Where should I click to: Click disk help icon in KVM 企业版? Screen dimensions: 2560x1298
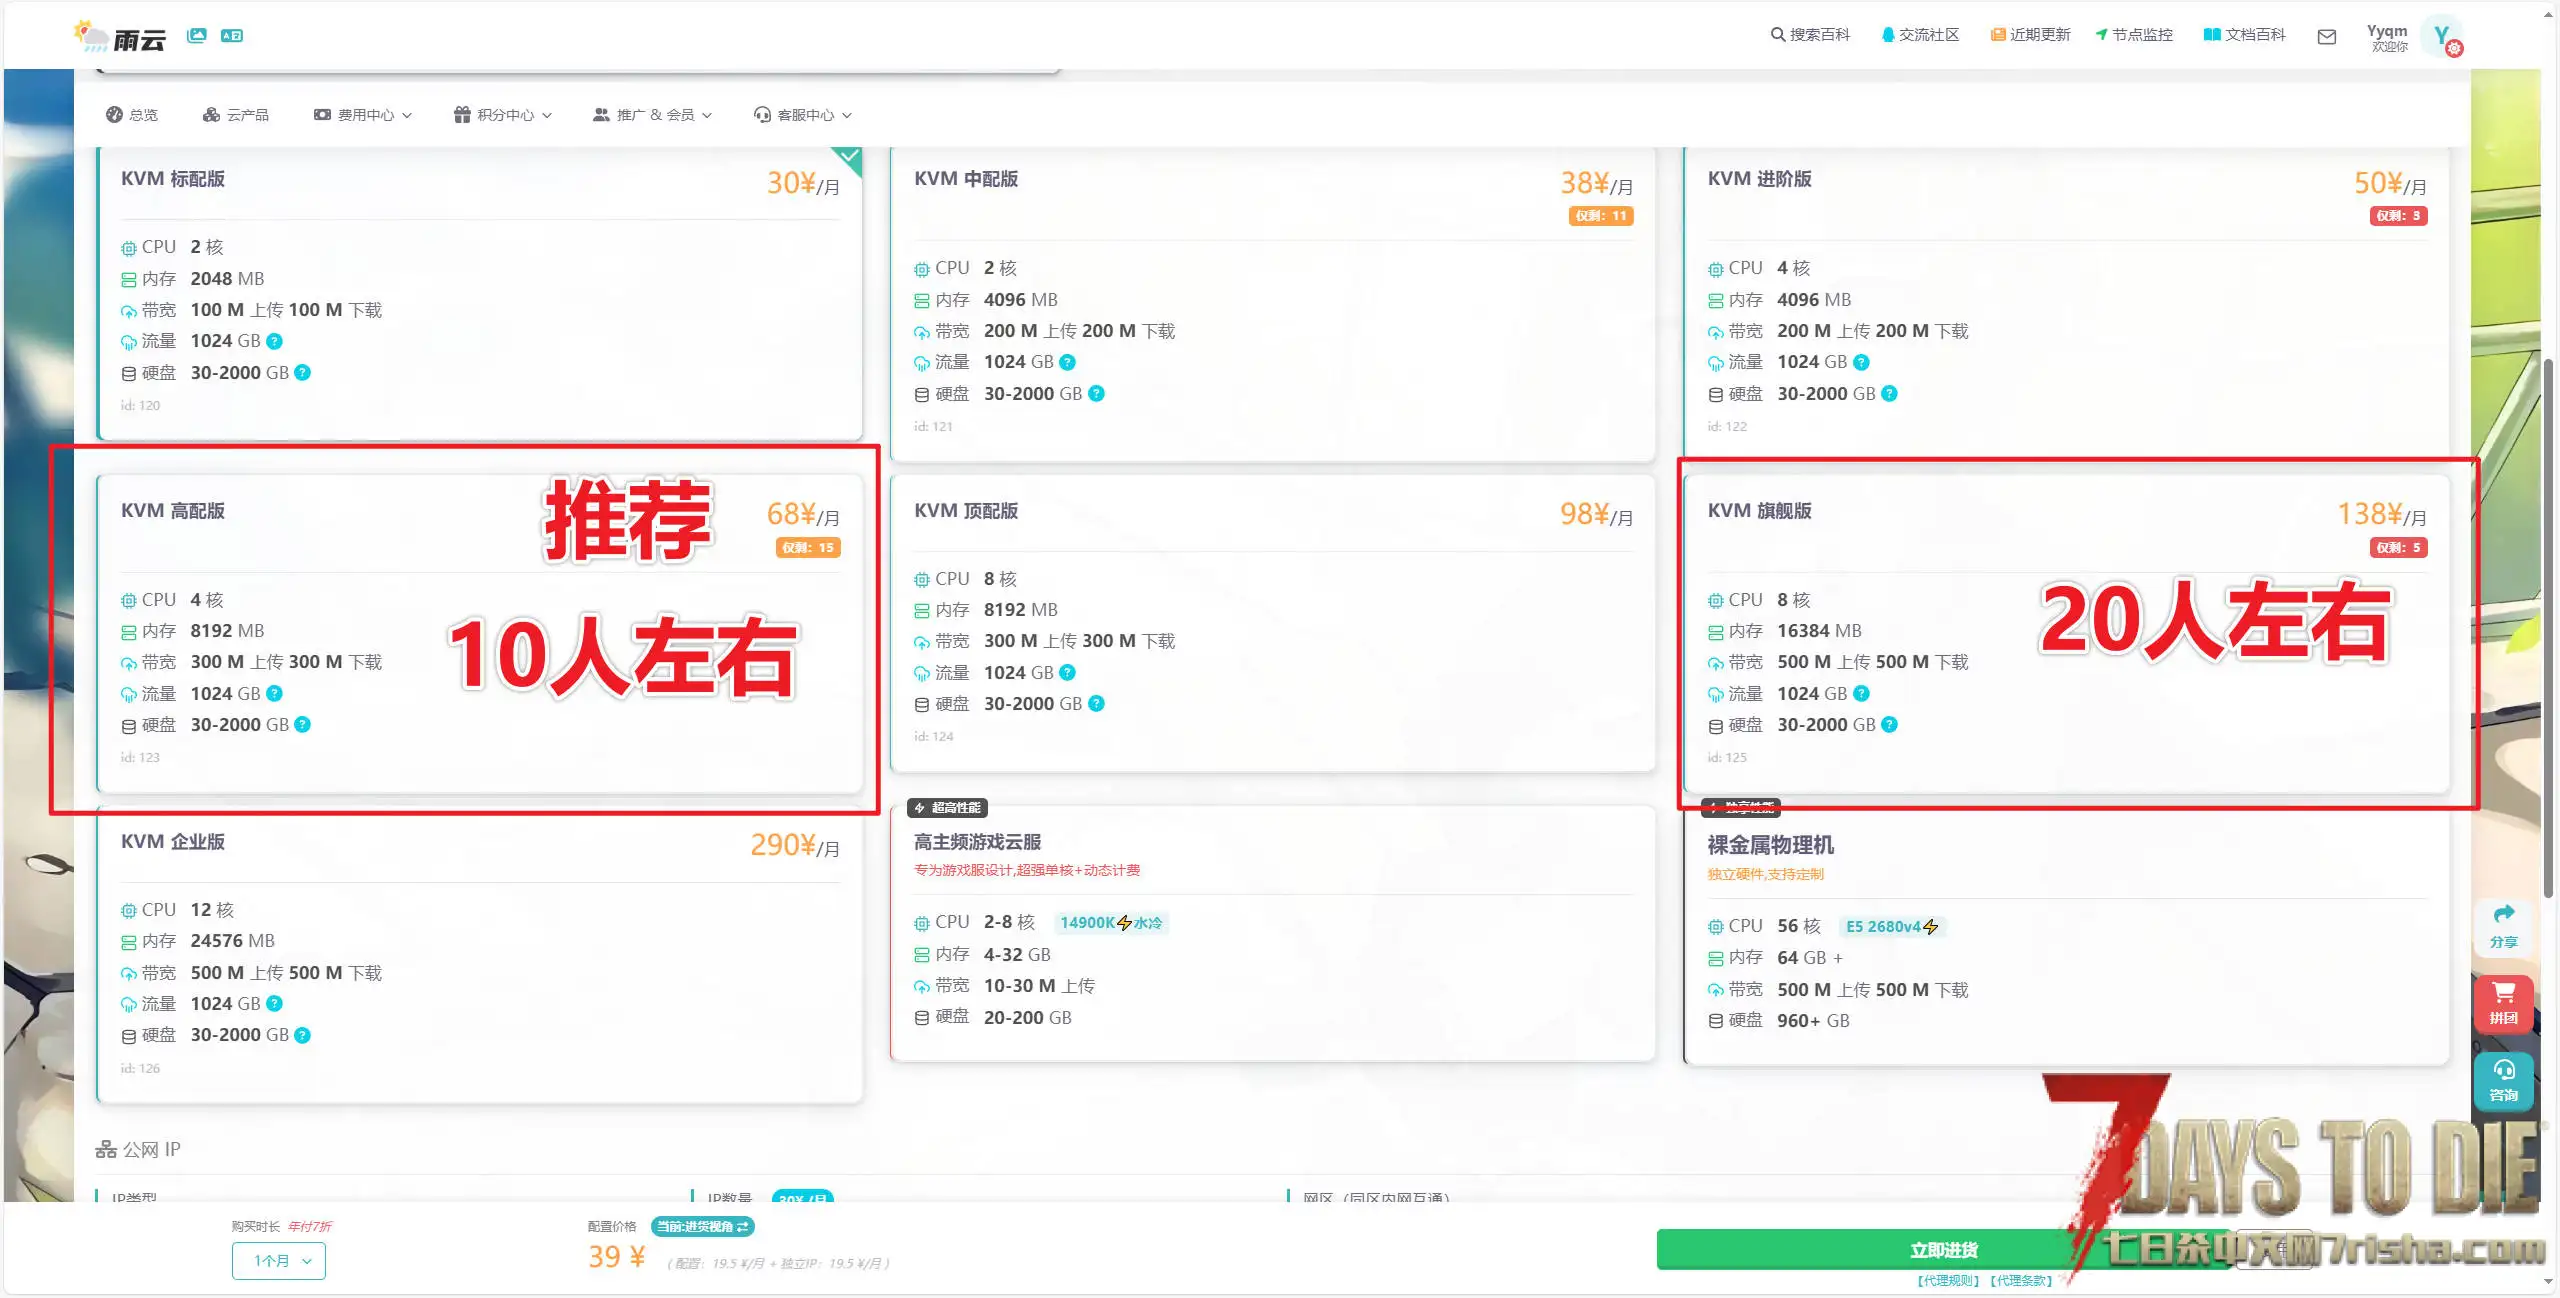click(303, 1035)
